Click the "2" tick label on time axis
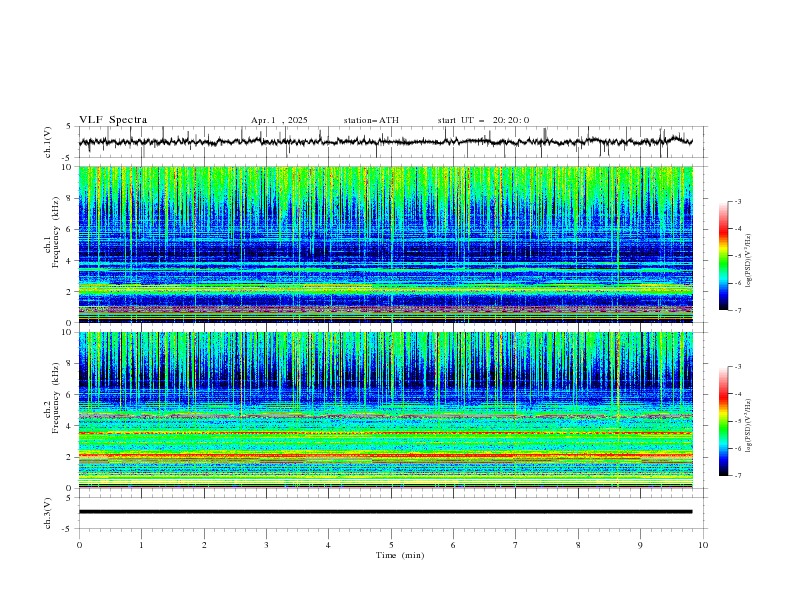792x612 pixels. click(x=204, y=545)
